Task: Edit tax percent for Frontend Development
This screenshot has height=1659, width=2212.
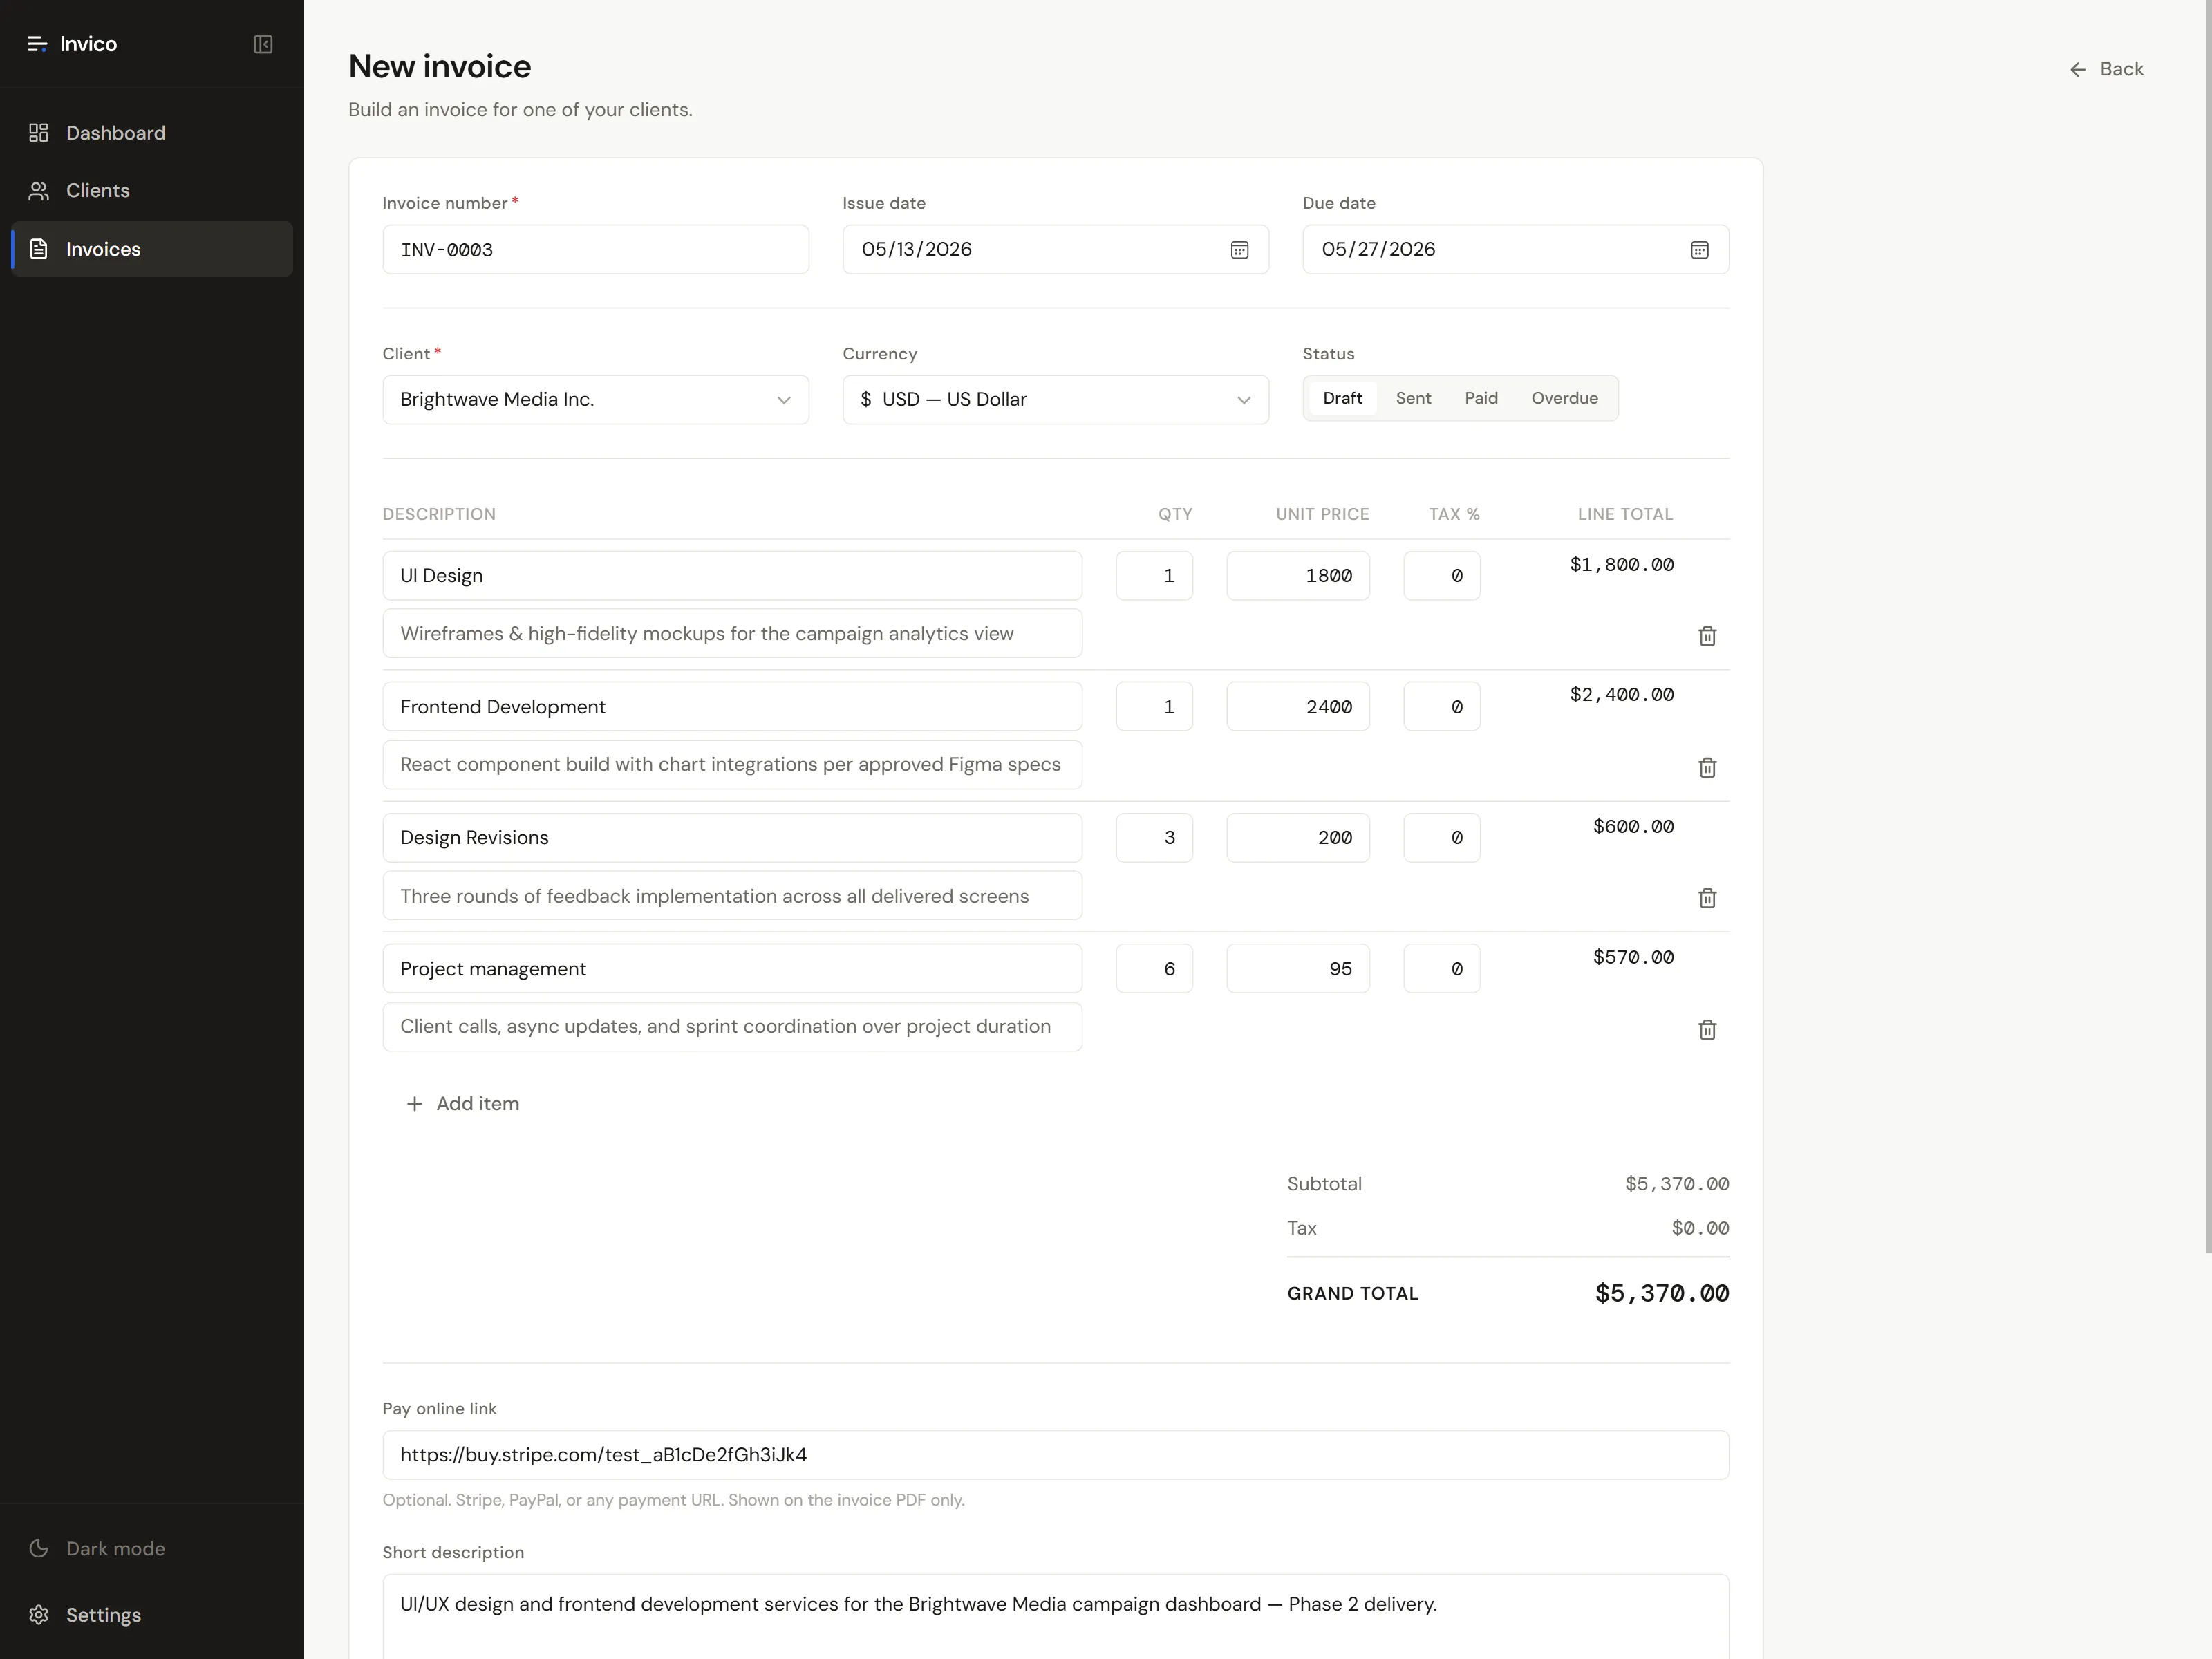Action: coord(1441,707)
